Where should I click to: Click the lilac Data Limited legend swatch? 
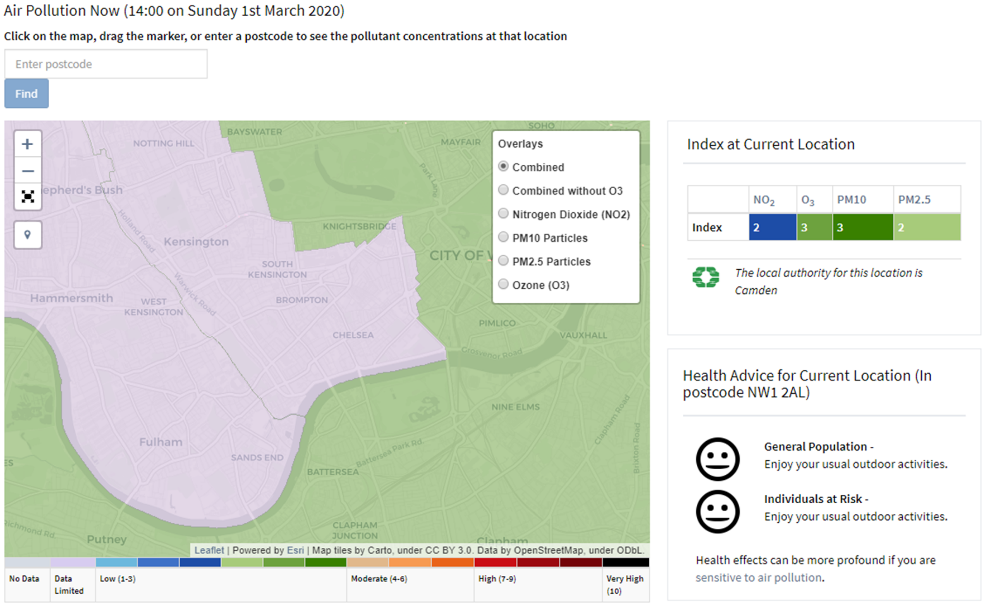[73, 562]
